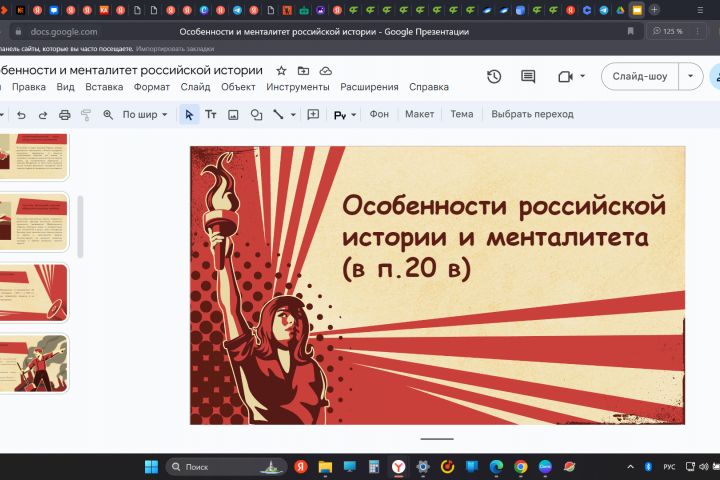Click the filmstrip vertical scrollbar
Viewport: 720px width, 480px height.
(x=80, y=226)
